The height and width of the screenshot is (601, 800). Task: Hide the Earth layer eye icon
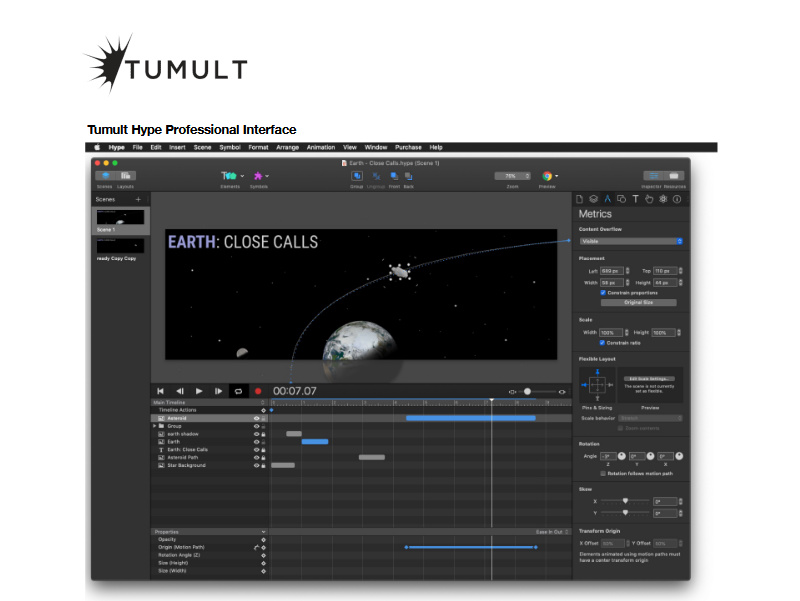[x=257, y=442]
